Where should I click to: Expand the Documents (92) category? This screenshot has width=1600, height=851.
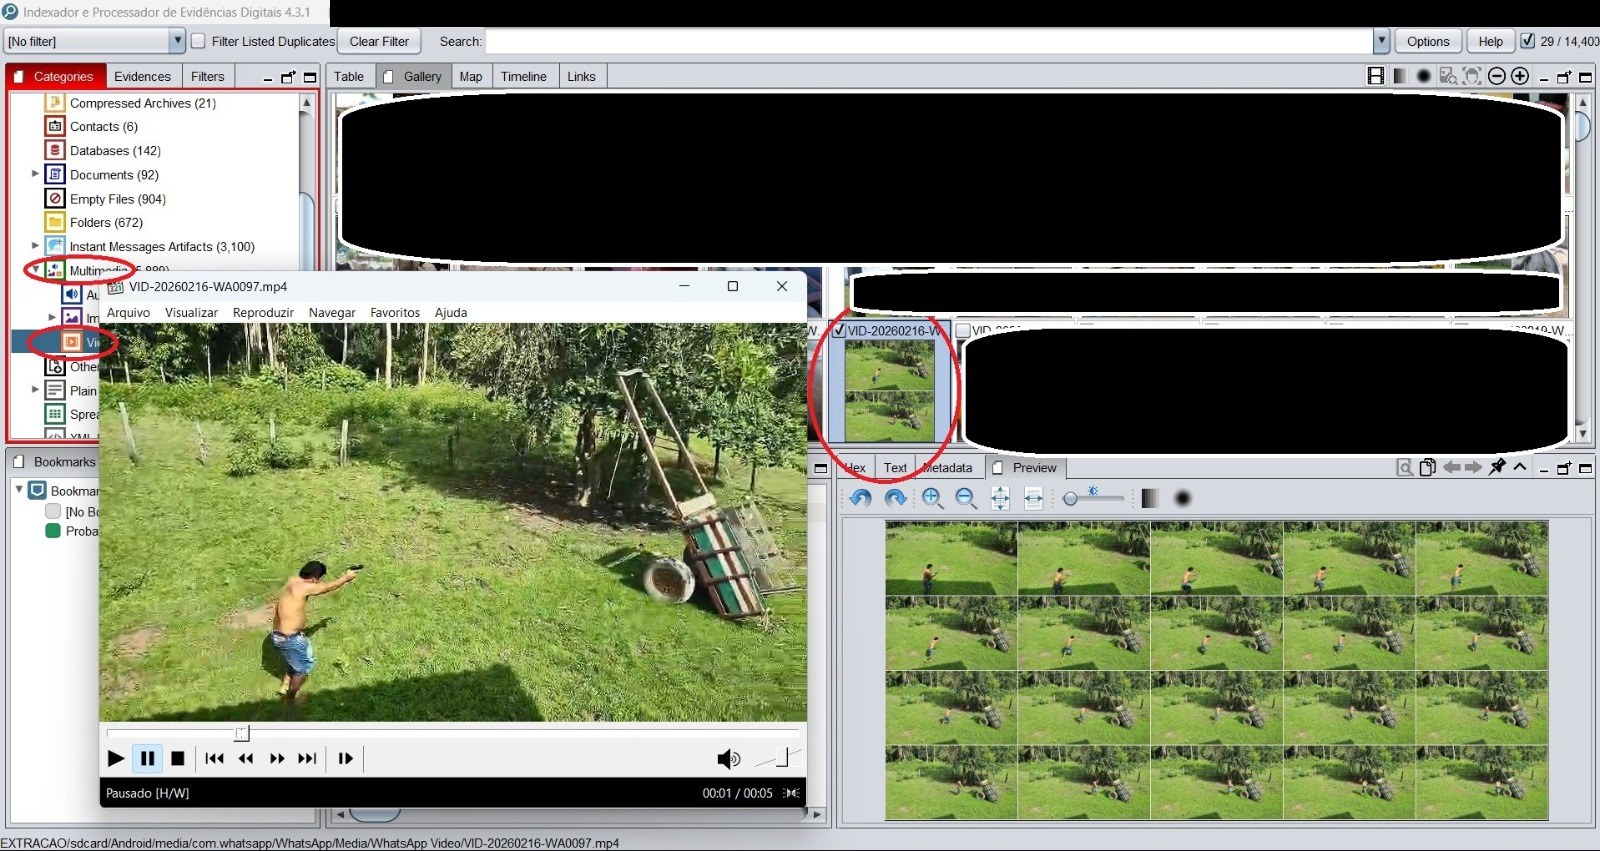point(35,174)
